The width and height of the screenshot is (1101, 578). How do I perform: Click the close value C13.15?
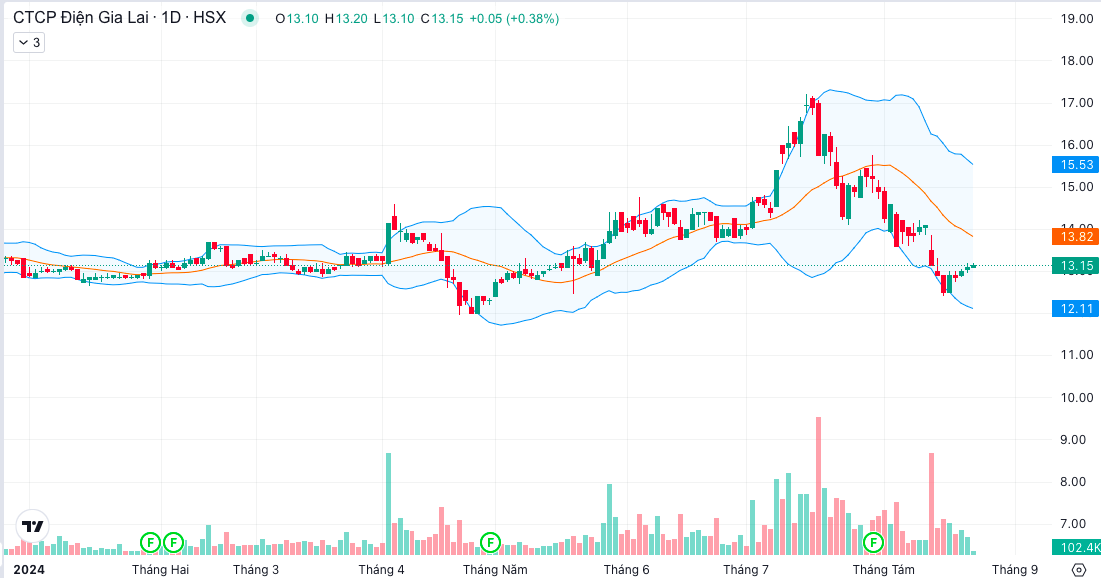(x=442, y=19)
